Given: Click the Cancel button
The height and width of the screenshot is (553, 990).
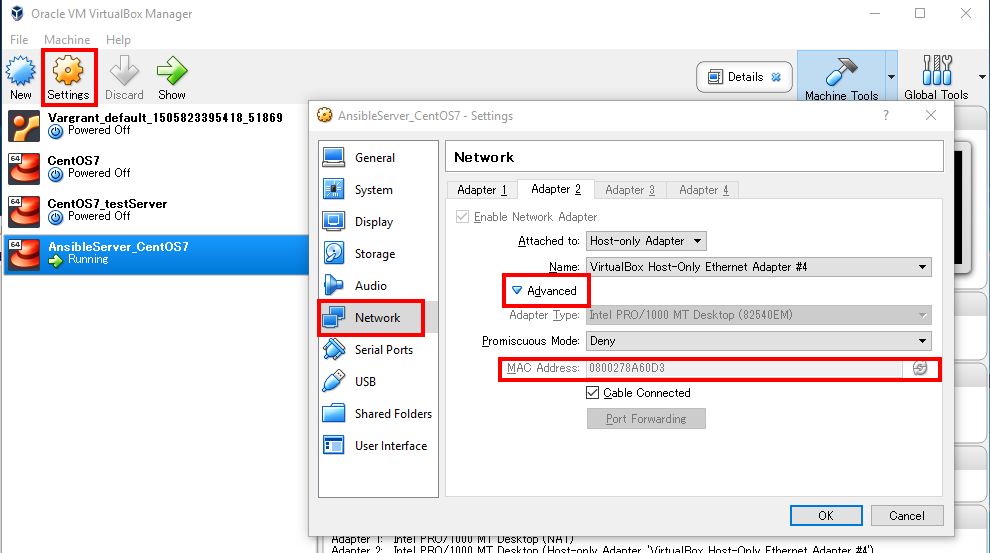Looking at the screenshot, I should (907, 515).
